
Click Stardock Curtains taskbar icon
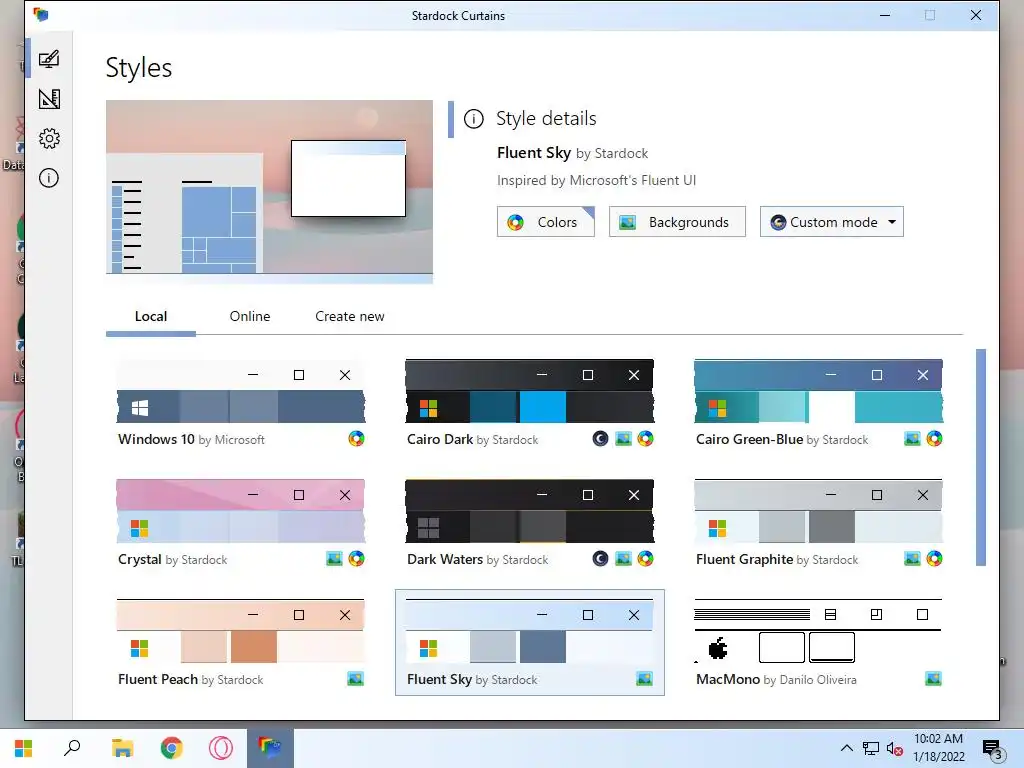point(270,748)
